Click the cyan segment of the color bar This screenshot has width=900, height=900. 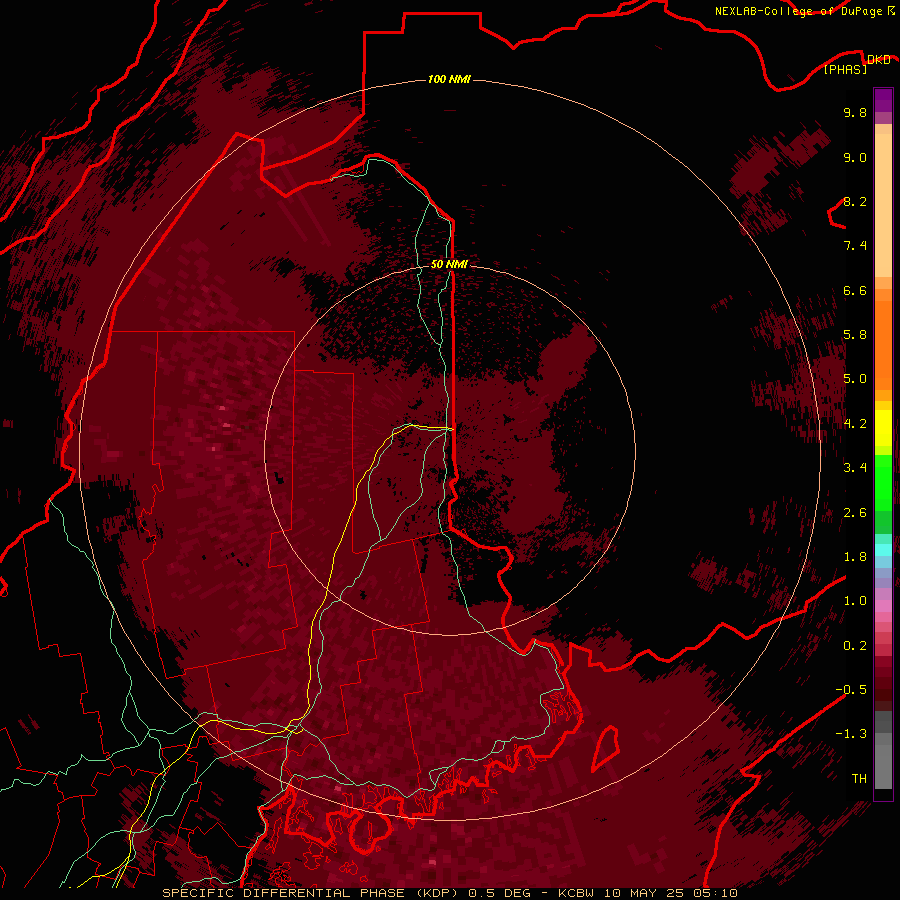click(x=883, y=550)
